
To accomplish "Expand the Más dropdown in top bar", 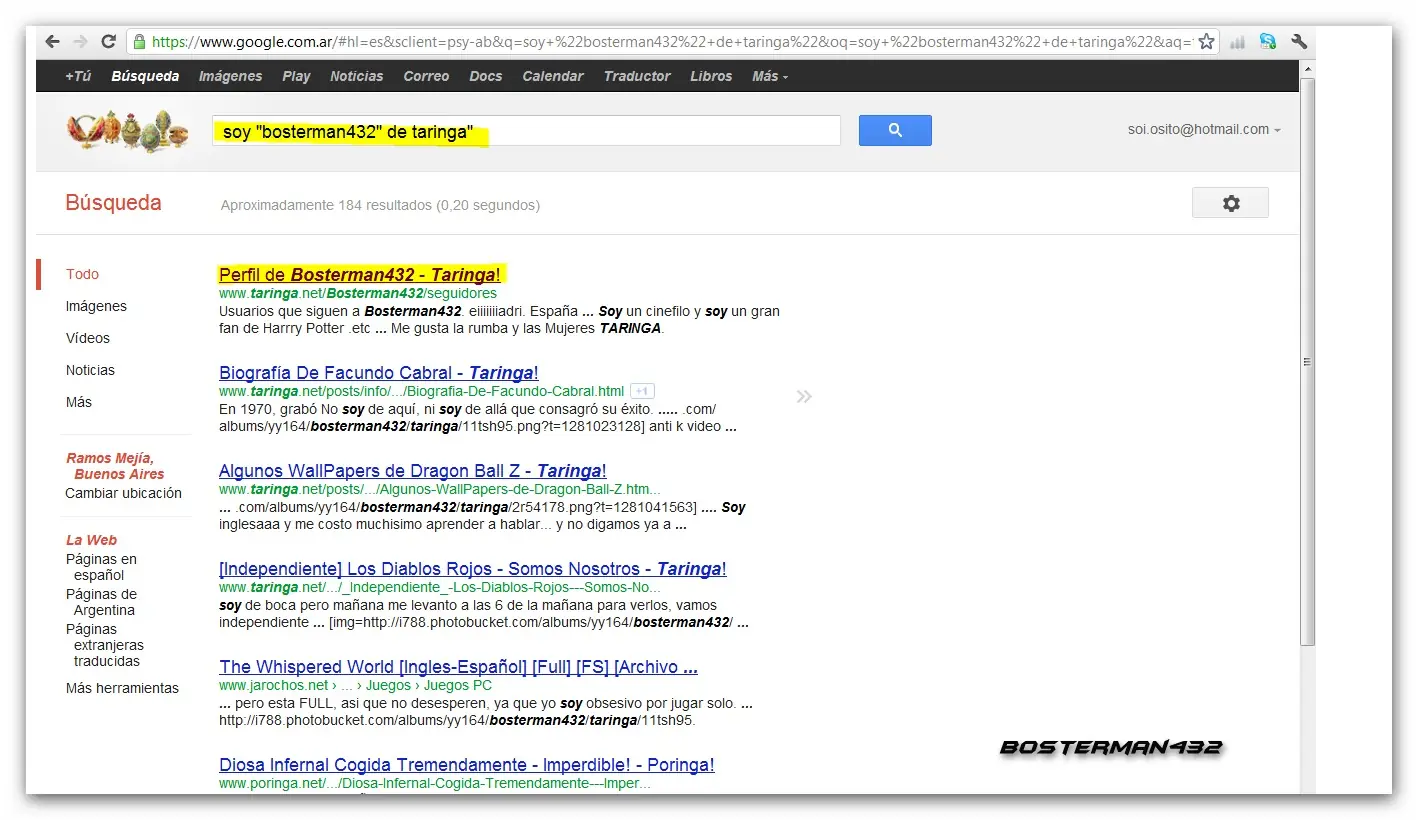I will pyautogui.click(x=770, y=76).
